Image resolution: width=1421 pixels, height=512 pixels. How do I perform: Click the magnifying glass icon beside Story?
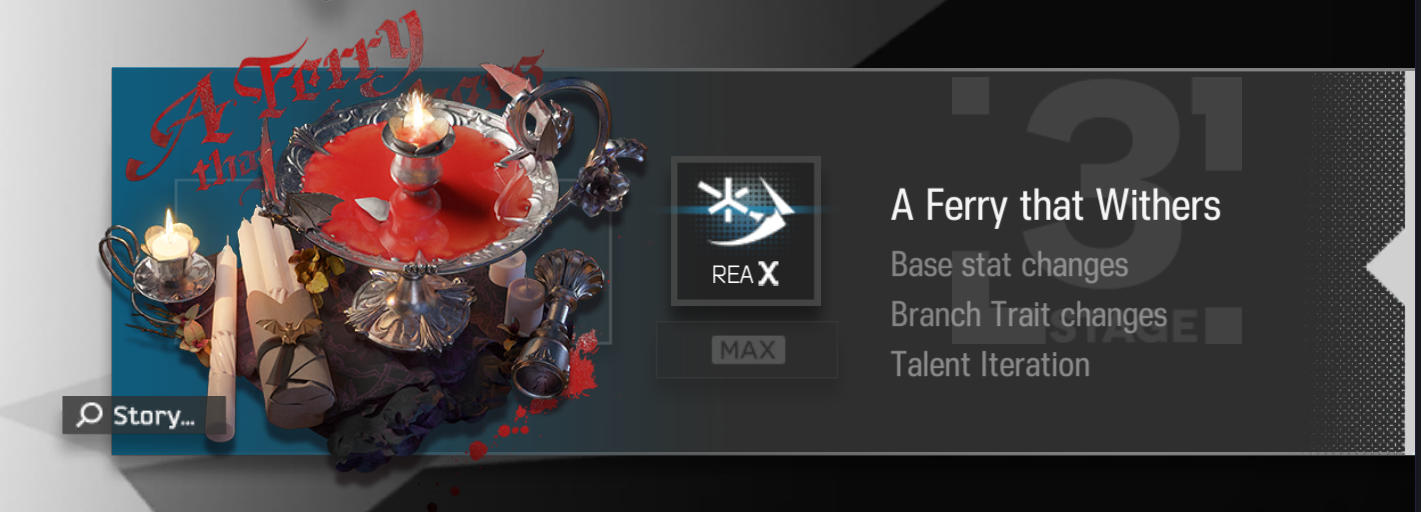(x=90, y=415)
